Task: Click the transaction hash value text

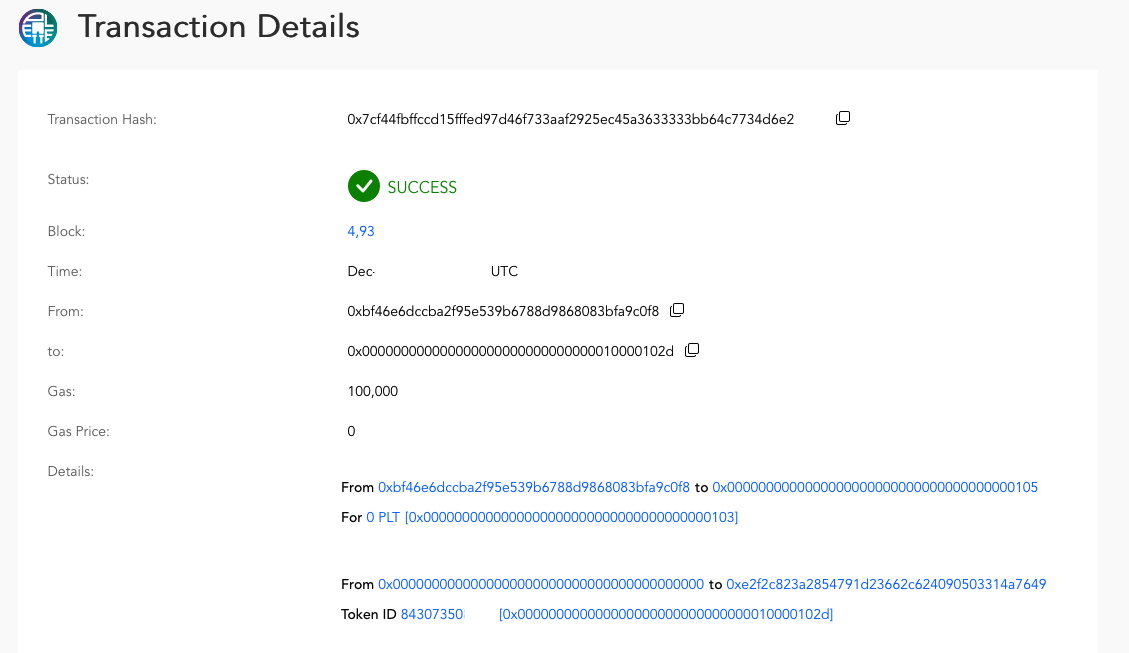Action: (x=570, y=120)
